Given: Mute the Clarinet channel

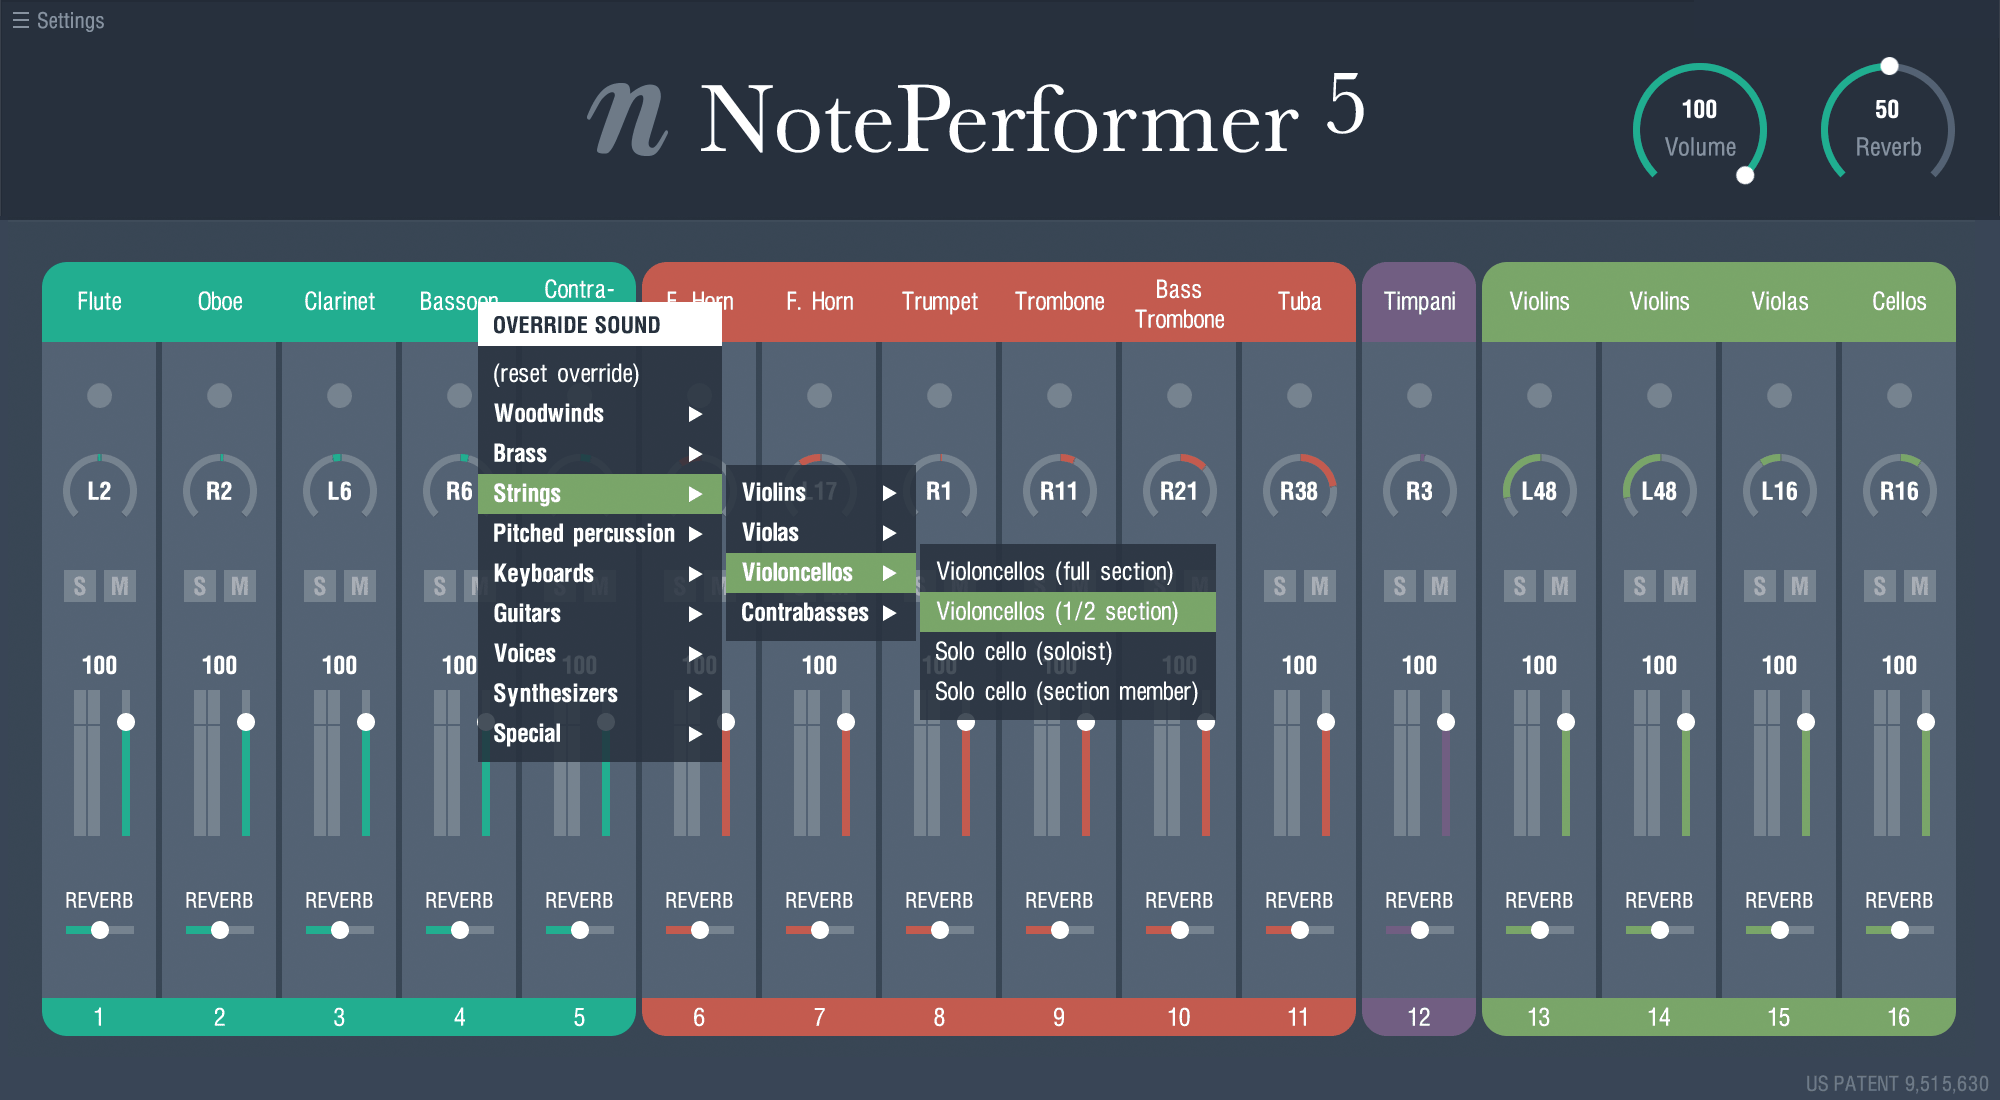Looking at the screenshot, I should pos(360,586).
